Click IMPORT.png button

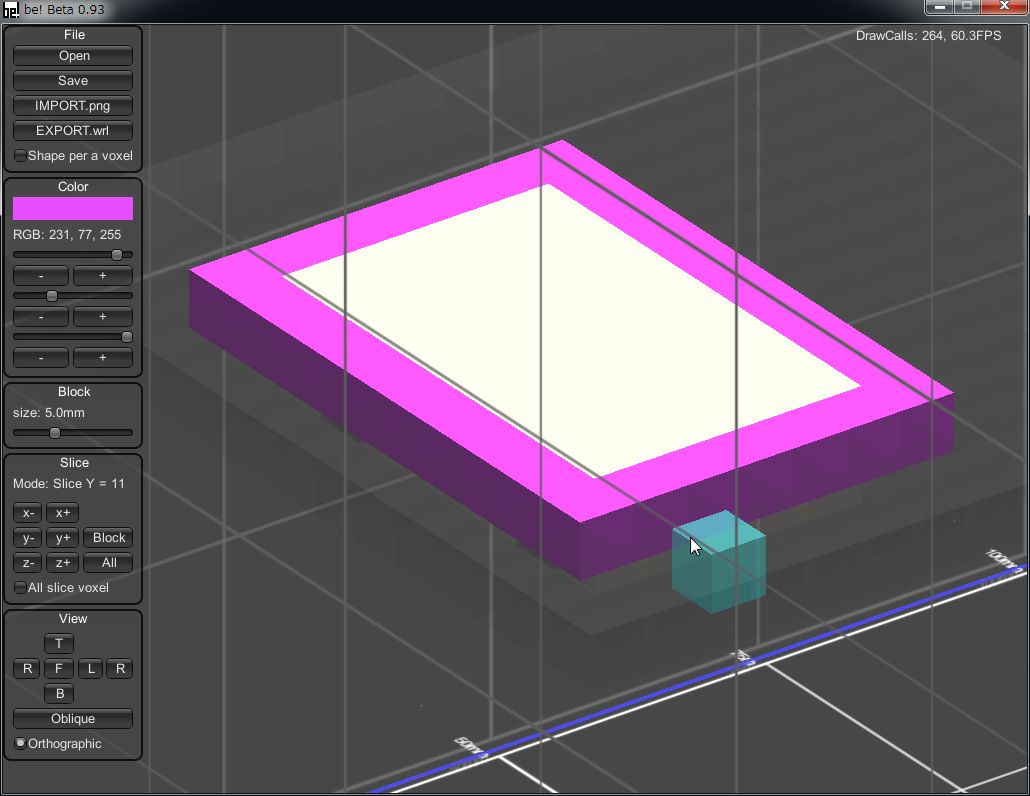coord(73,106)
